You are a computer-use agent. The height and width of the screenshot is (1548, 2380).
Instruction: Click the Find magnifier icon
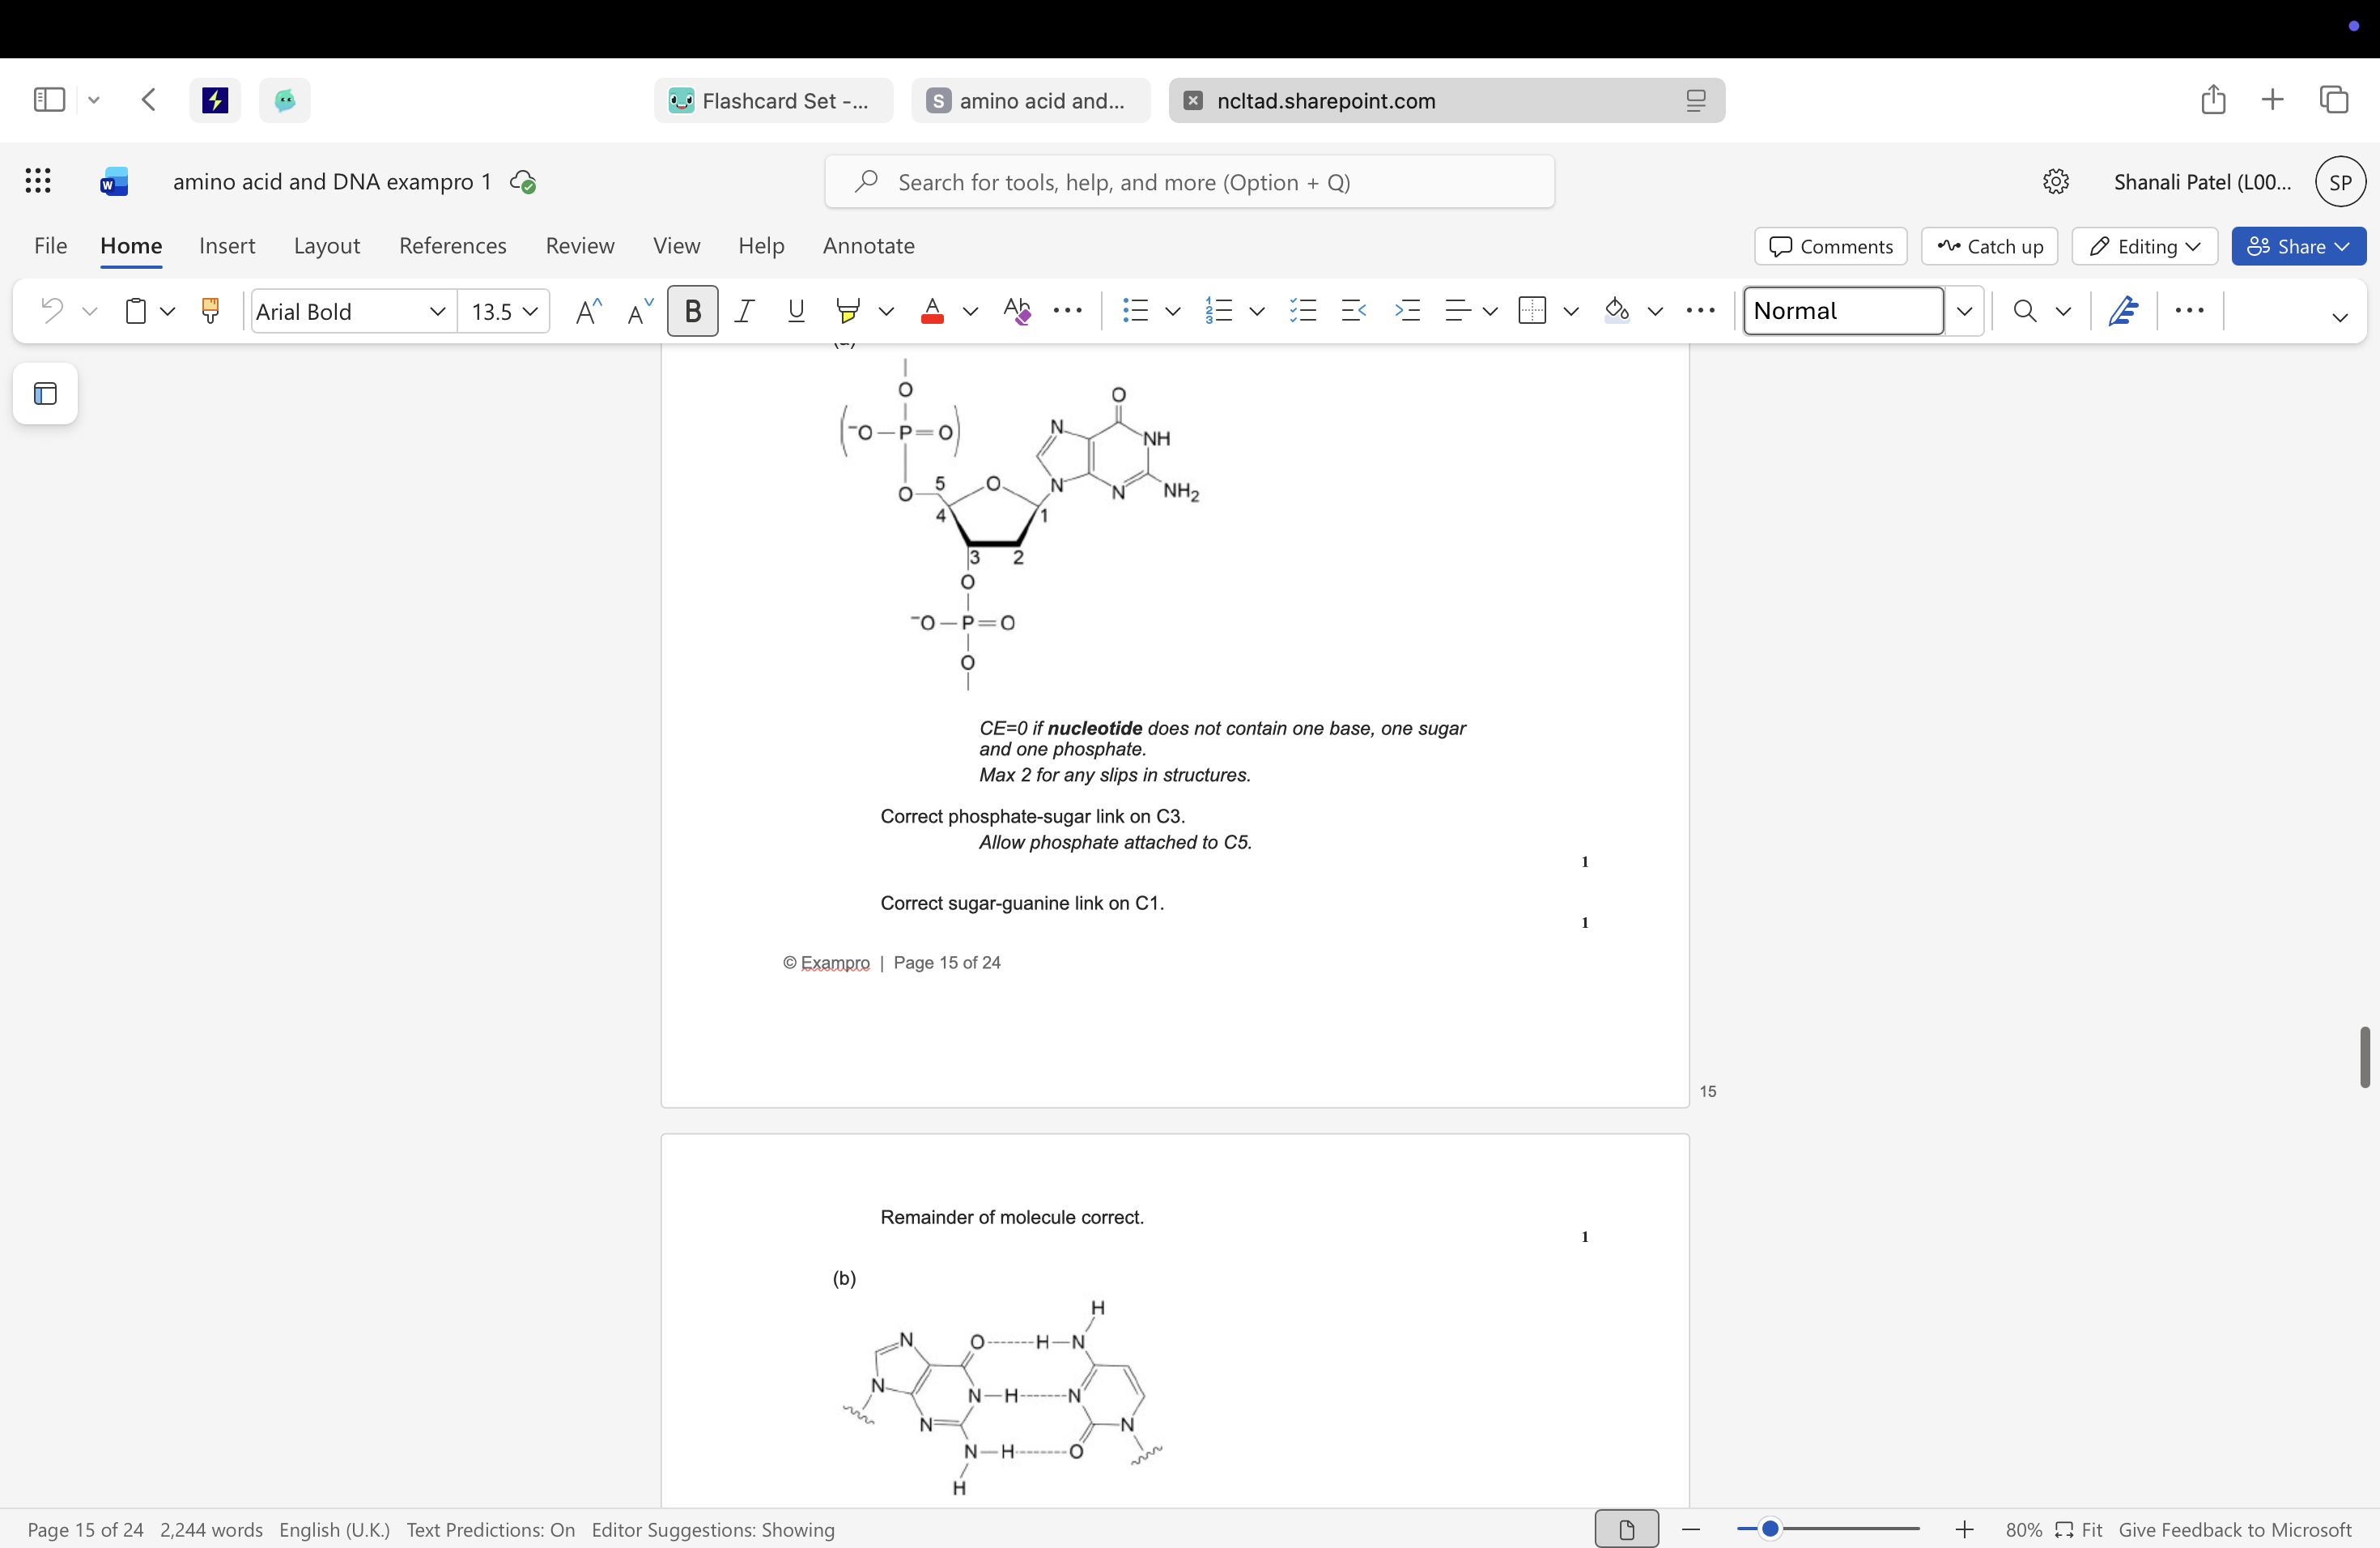(x=2025, y=311)
